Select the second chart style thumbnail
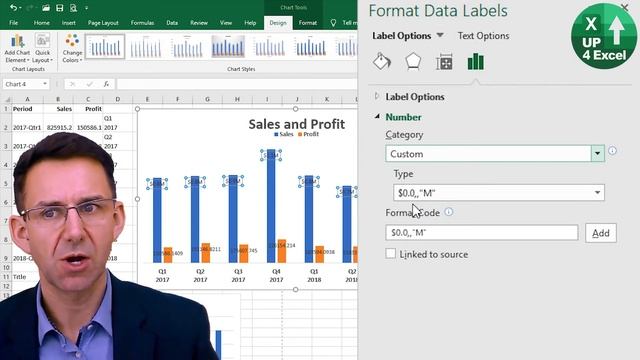The height and width of the screenshot is (360, 640). click(146, 47)
